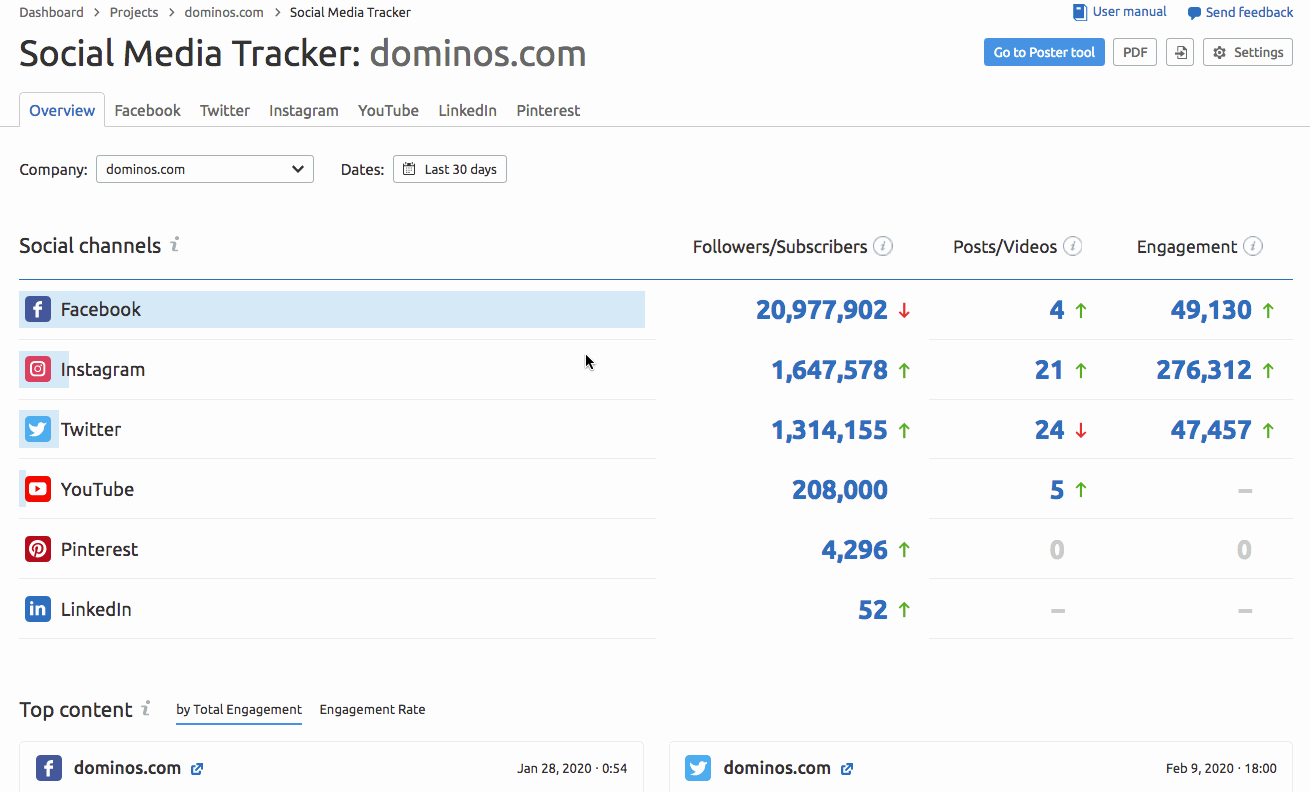Click Instagram posts count 21
Viewport: 1310px width, 792px height.
pos(1049,370)
